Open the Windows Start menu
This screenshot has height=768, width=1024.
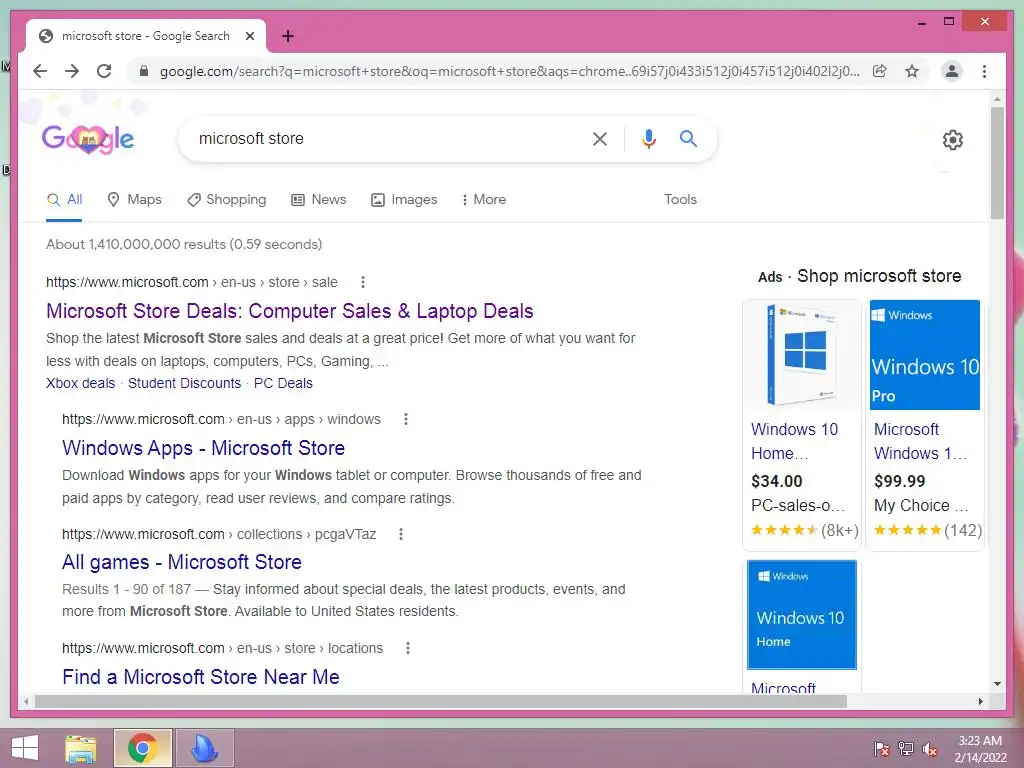(x=25, y=748)
